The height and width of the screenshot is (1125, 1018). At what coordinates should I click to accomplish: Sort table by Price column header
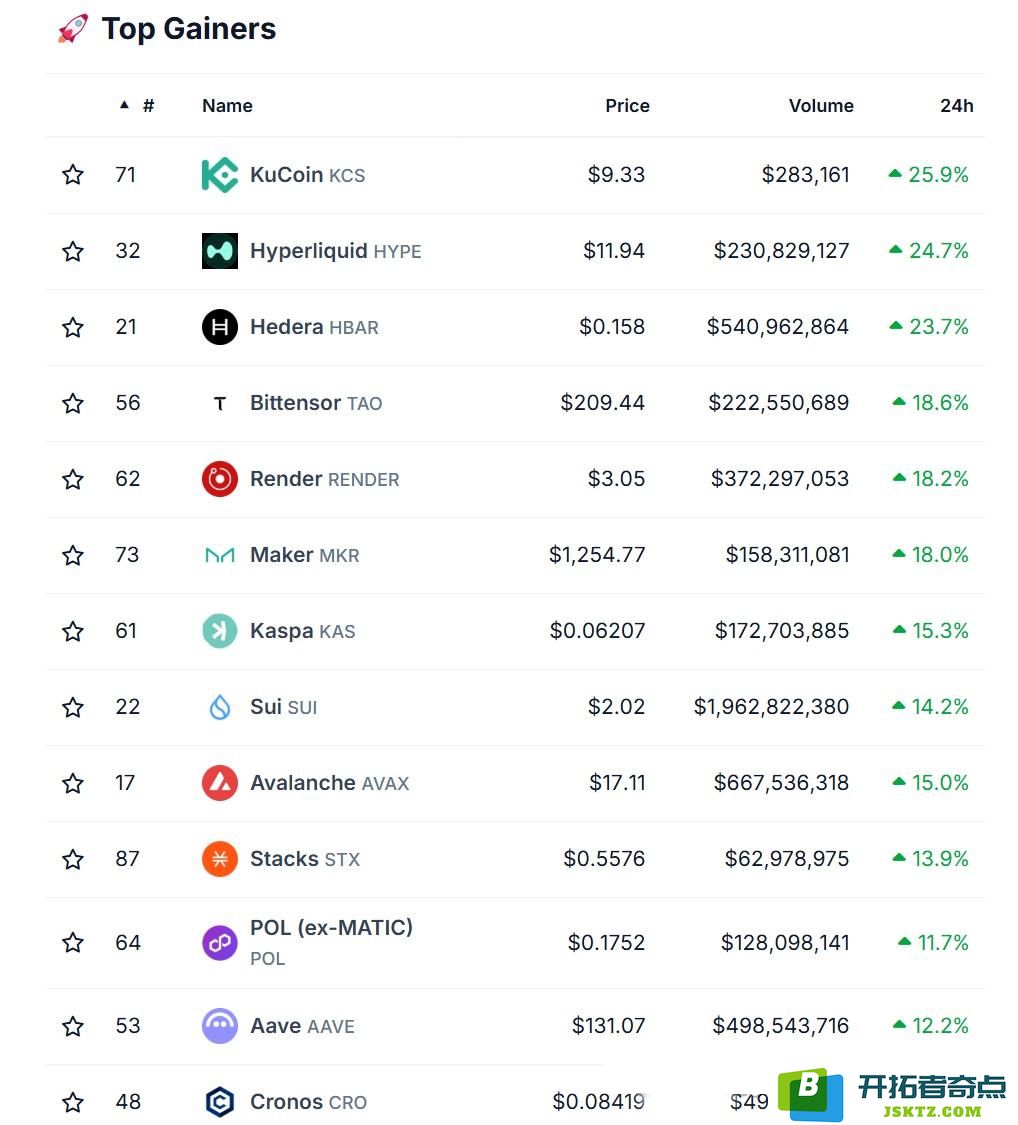pos(627,106)
